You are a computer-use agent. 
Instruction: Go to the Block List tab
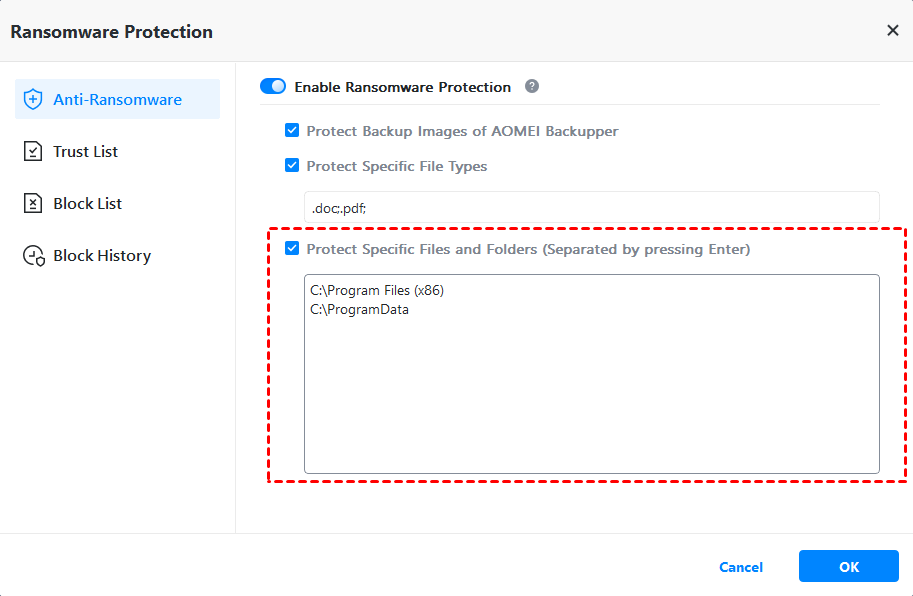pos(88,204)
